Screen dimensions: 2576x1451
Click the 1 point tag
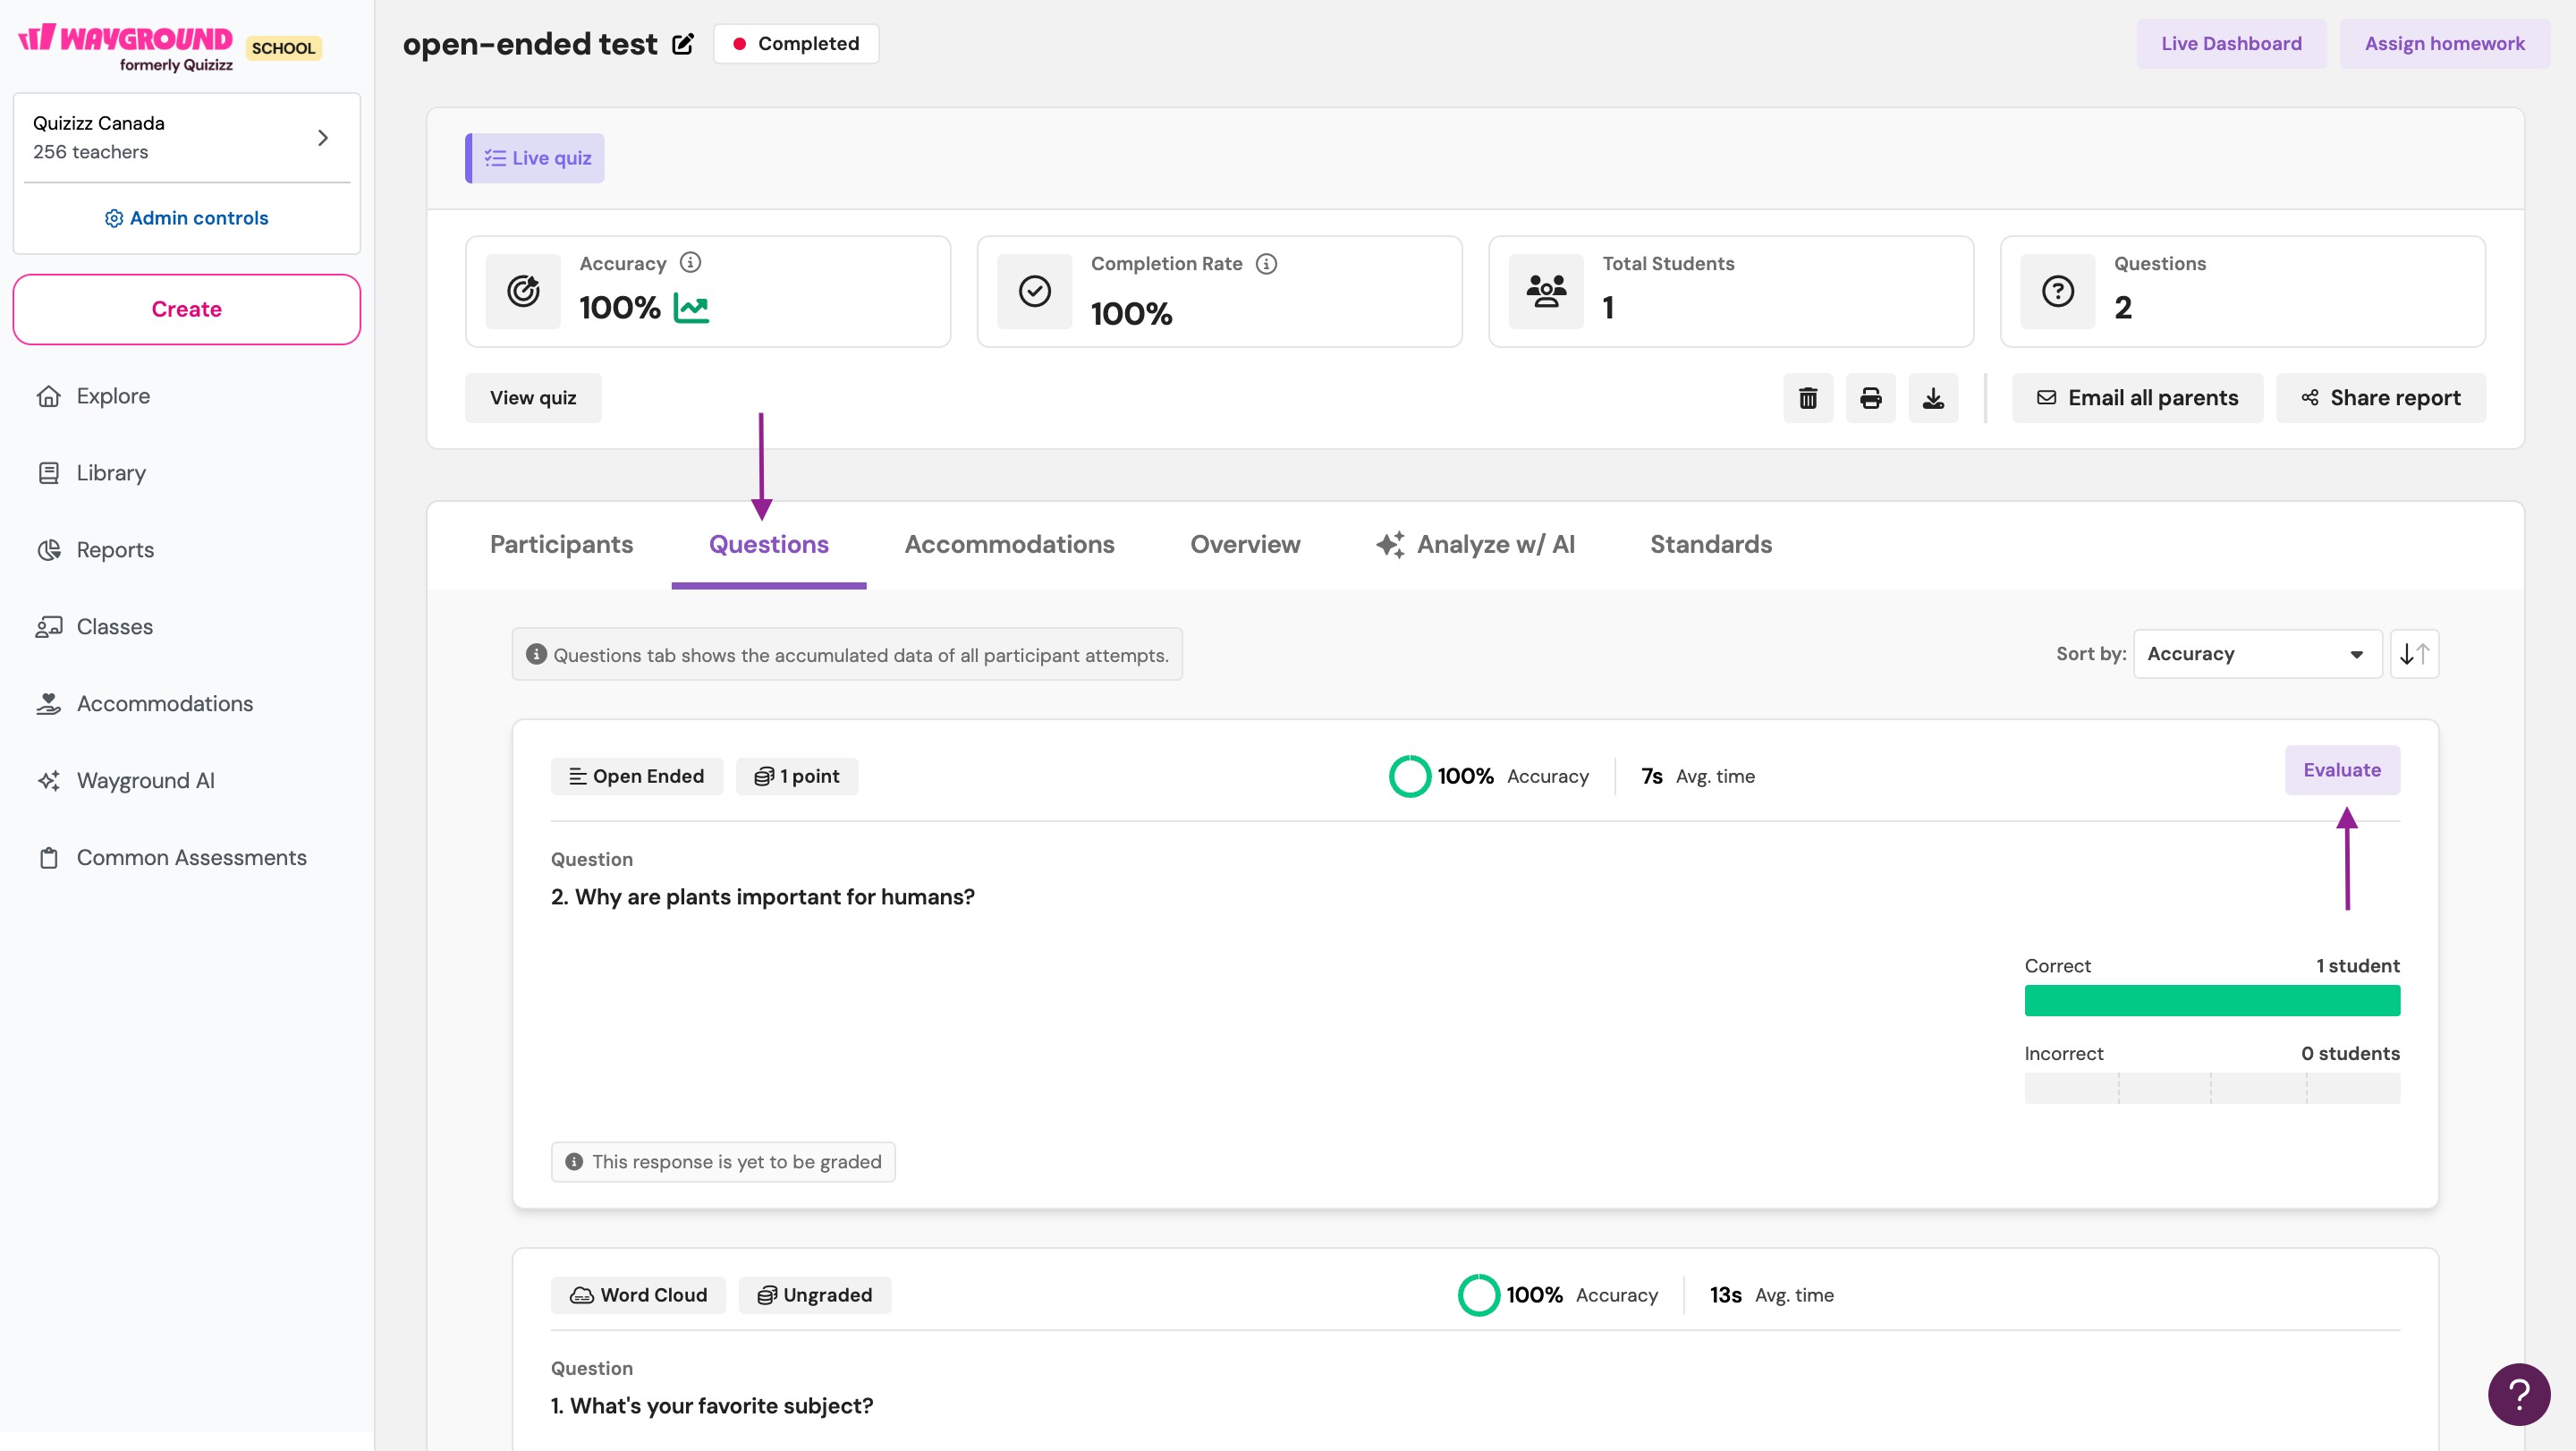click(x=797, y=776)
